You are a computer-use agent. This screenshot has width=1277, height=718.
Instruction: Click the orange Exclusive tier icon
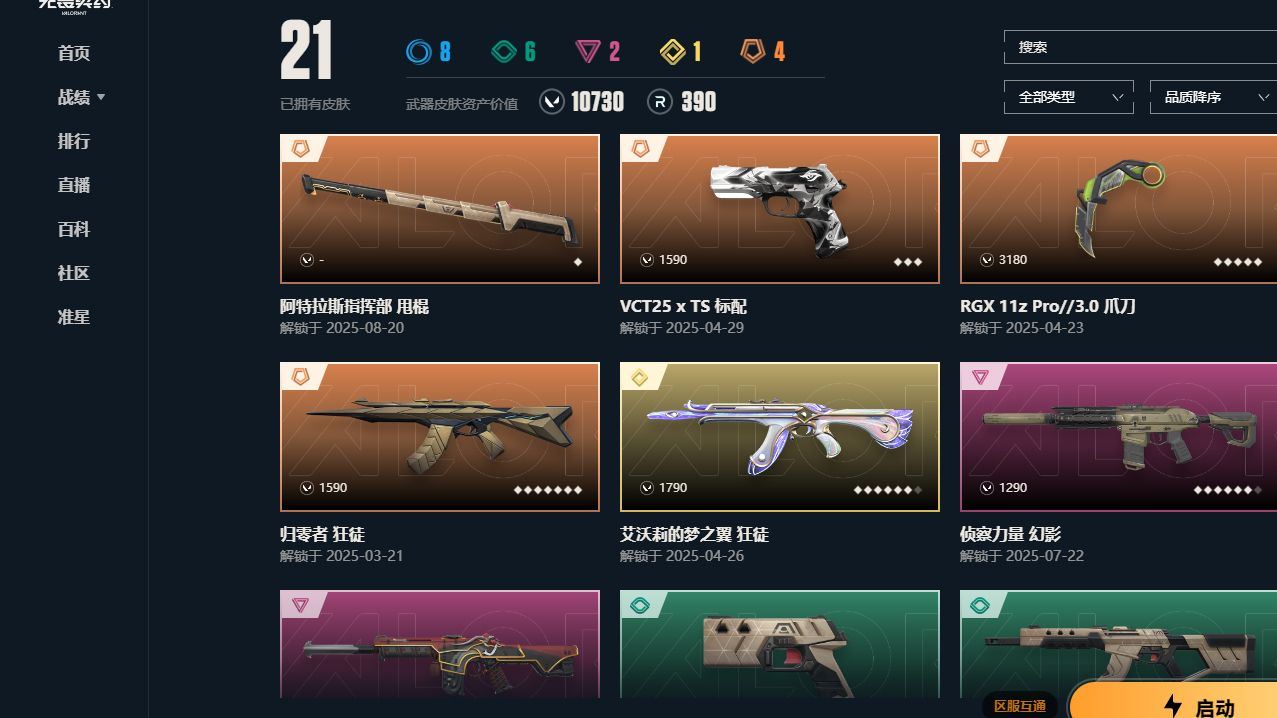click(753, 51)
